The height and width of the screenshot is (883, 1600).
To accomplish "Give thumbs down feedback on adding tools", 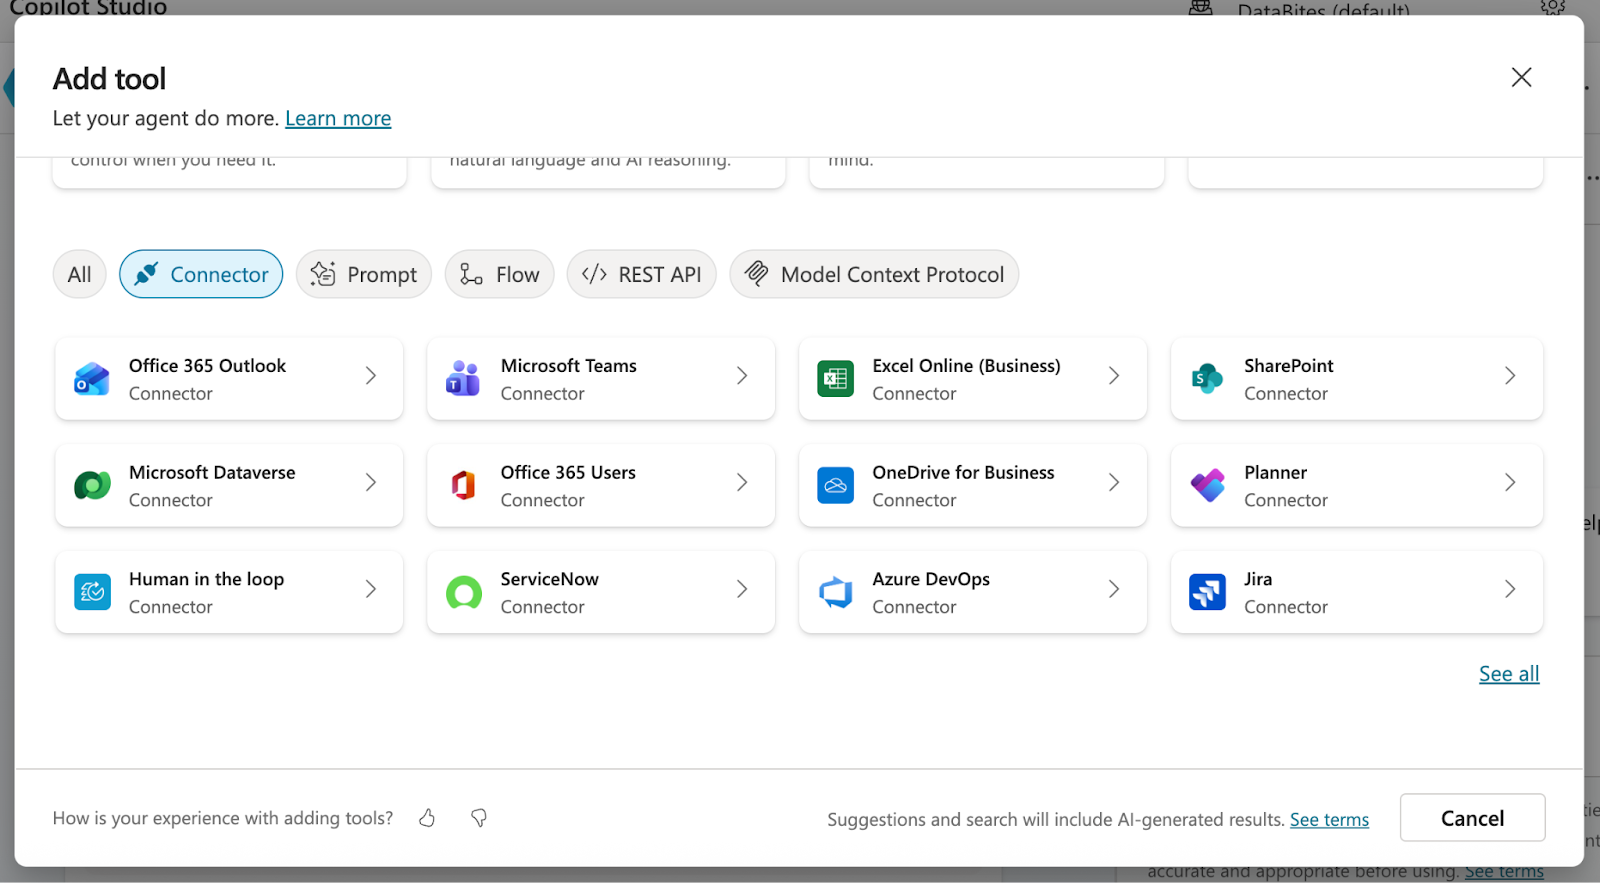I will click(x=479, y=818).
